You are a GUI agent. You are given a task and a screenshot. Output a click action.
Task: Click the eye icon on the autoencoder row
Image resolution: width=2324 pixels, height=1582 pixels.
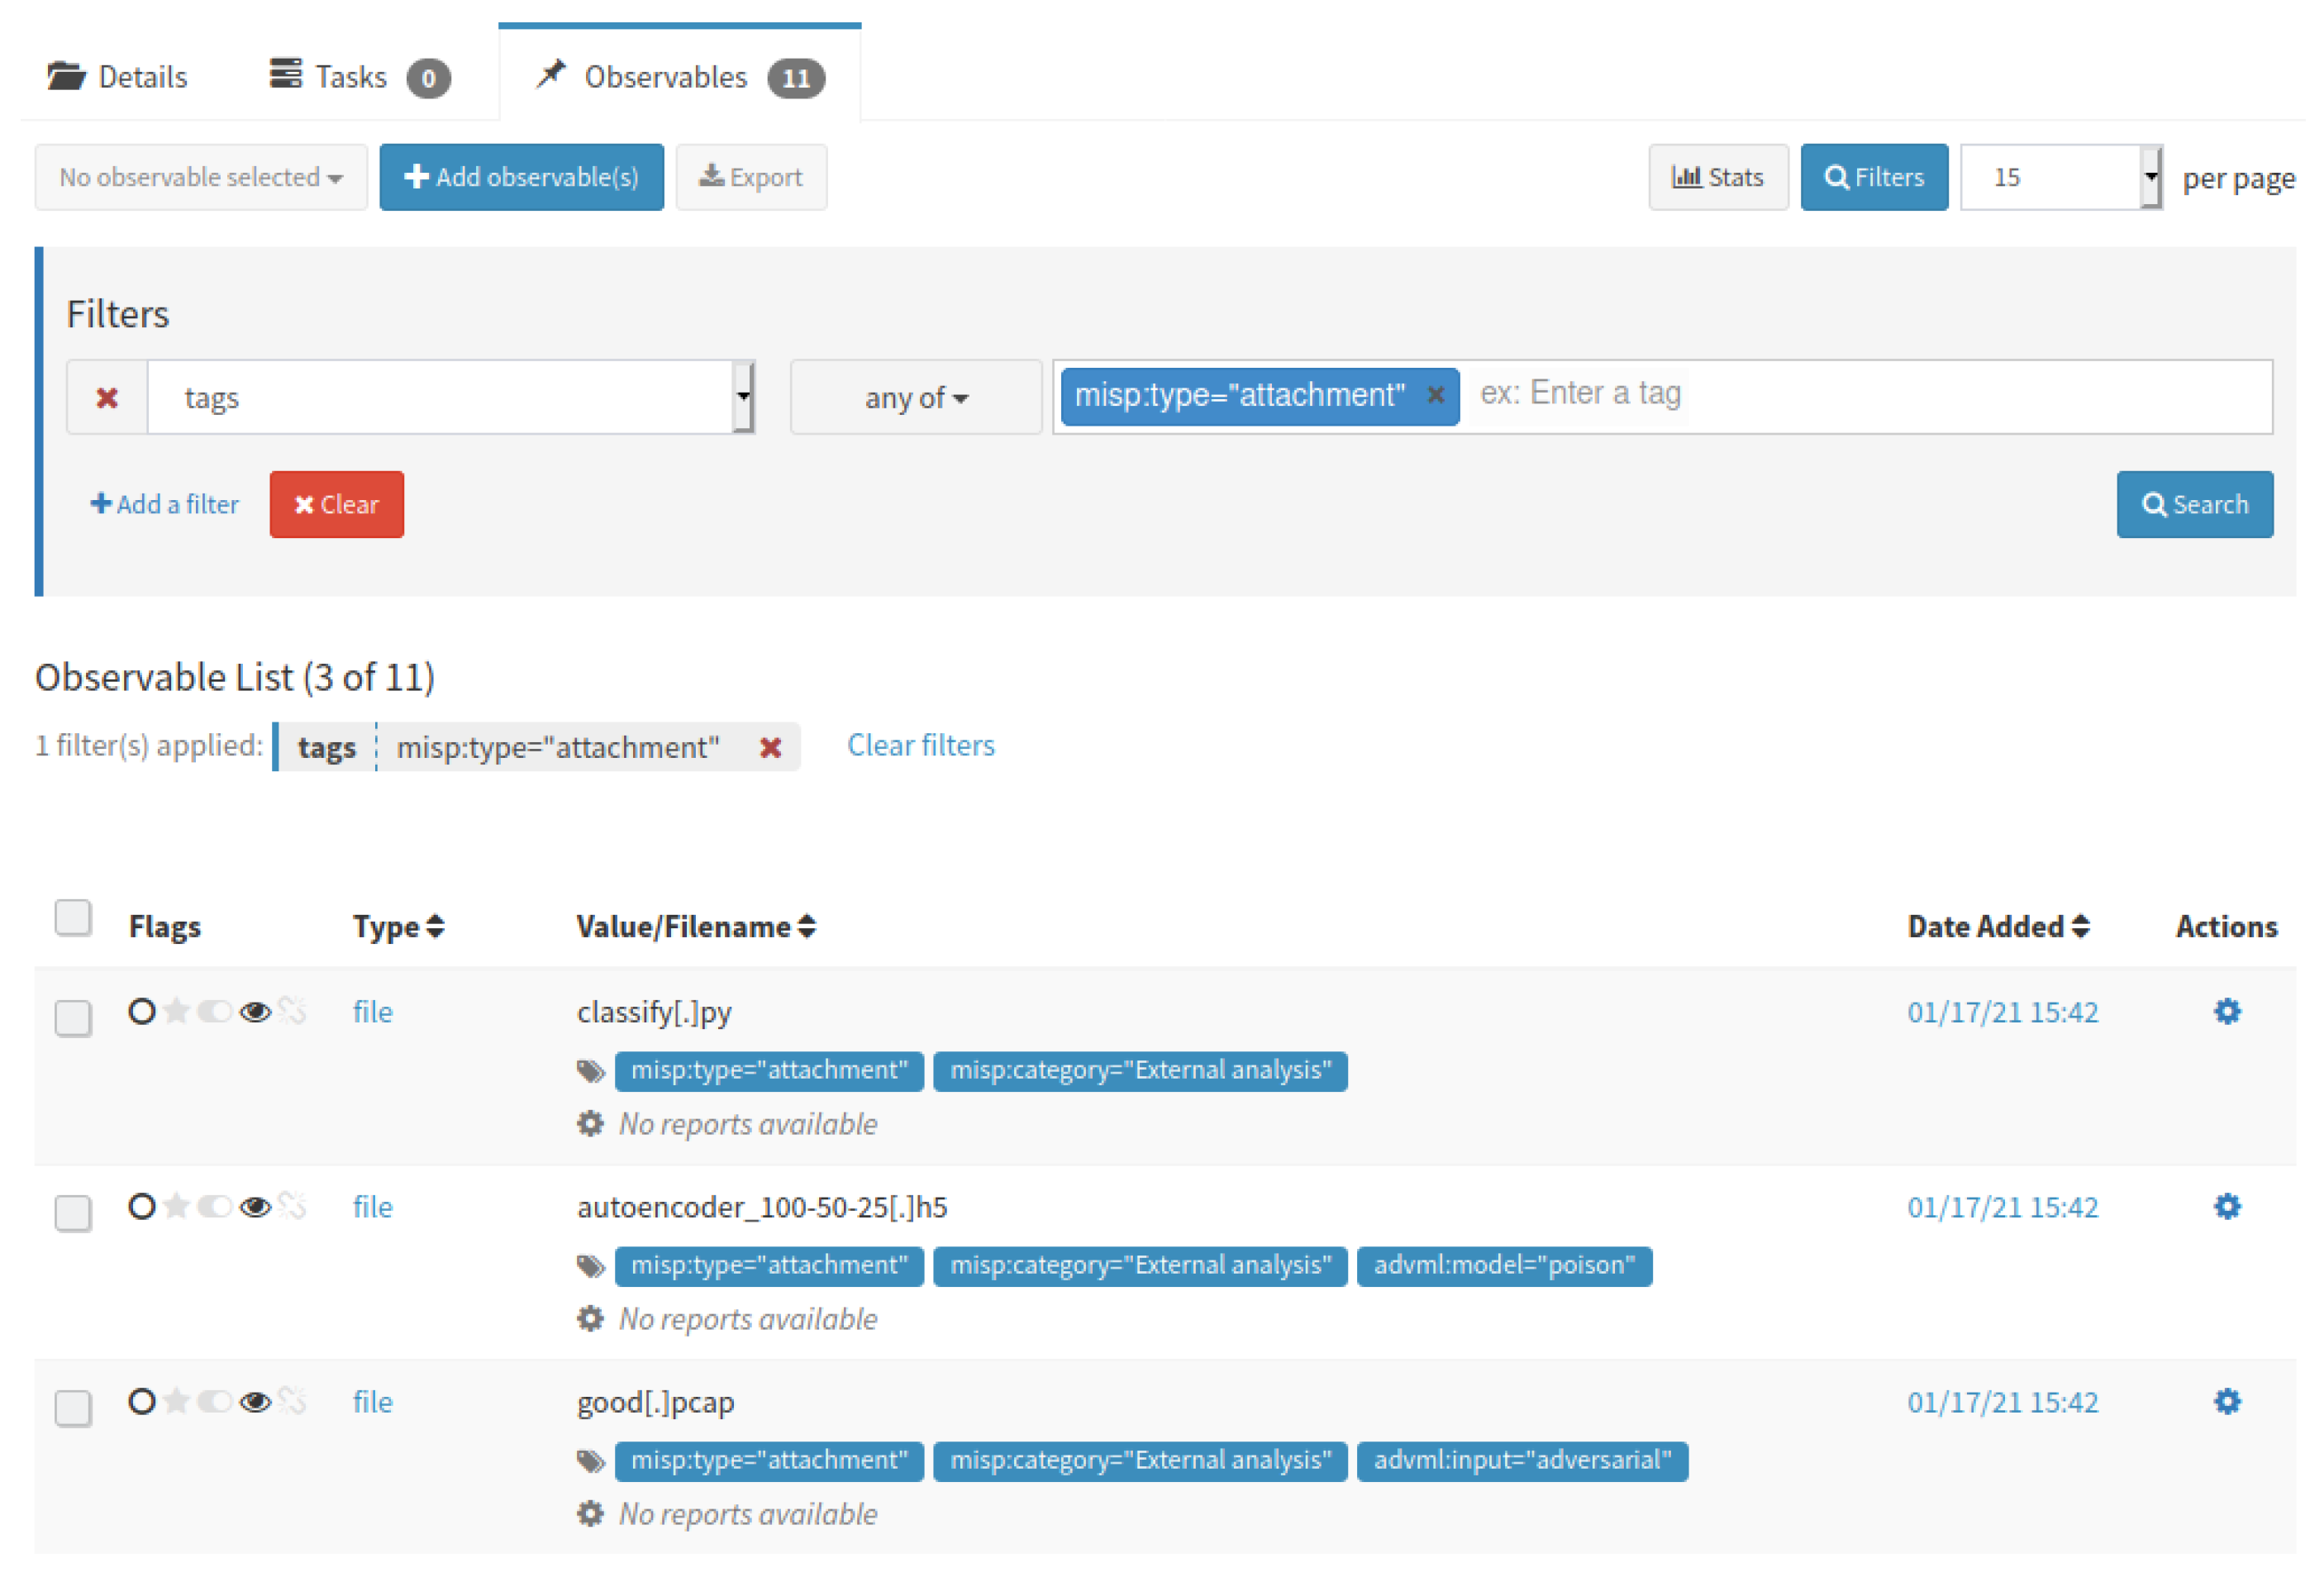pyautogui.click(x=256, y=1207)
